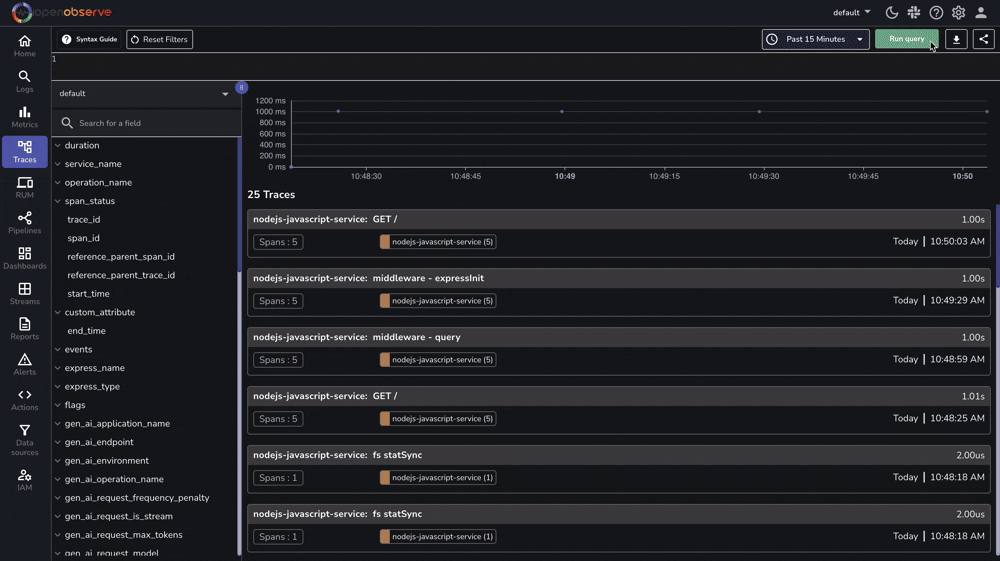This screenshot has width=1000, height=561.
Task: Open the help question-mark icon
Action: (936, 13)
